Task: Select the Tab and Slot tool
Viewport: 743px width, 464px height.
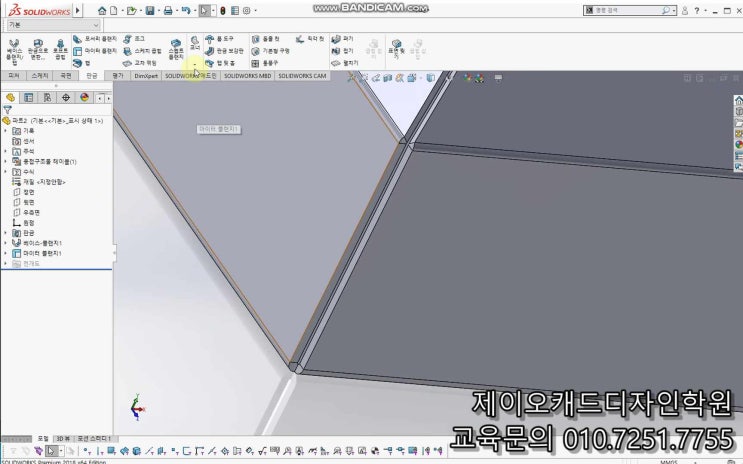Action: point(220,63)
